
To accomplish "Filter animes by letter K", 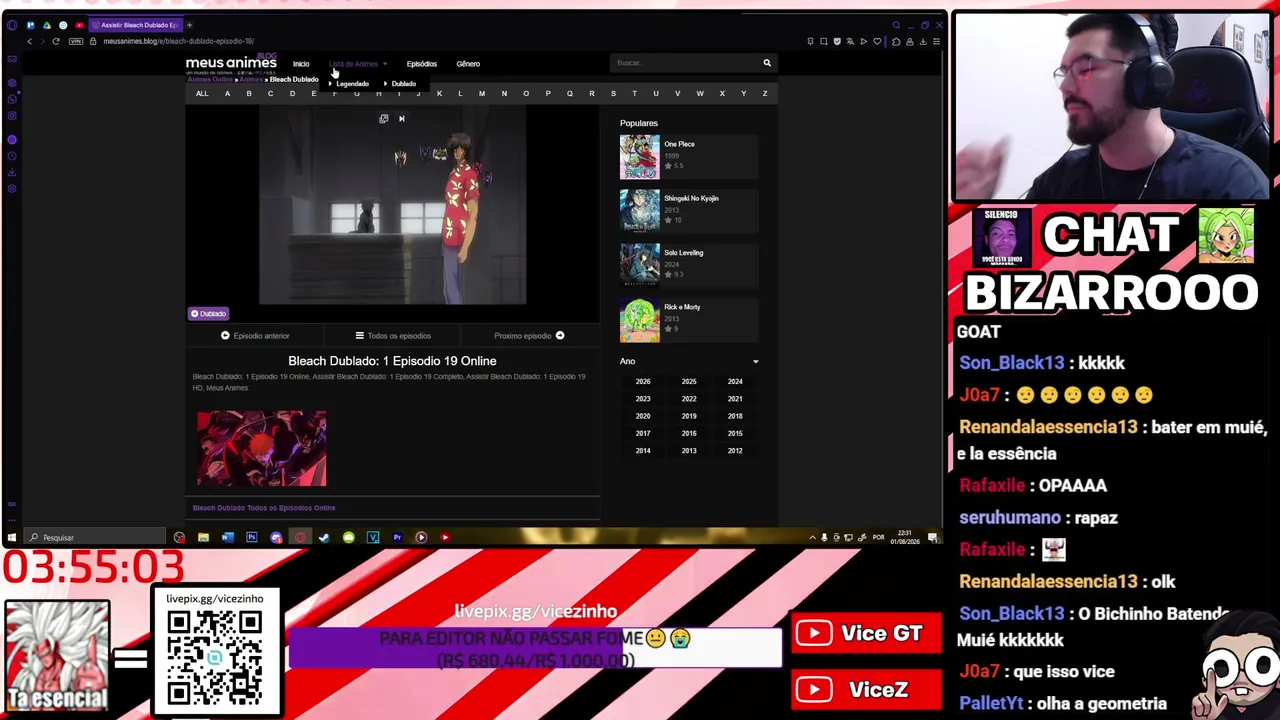I will point(439,94).
